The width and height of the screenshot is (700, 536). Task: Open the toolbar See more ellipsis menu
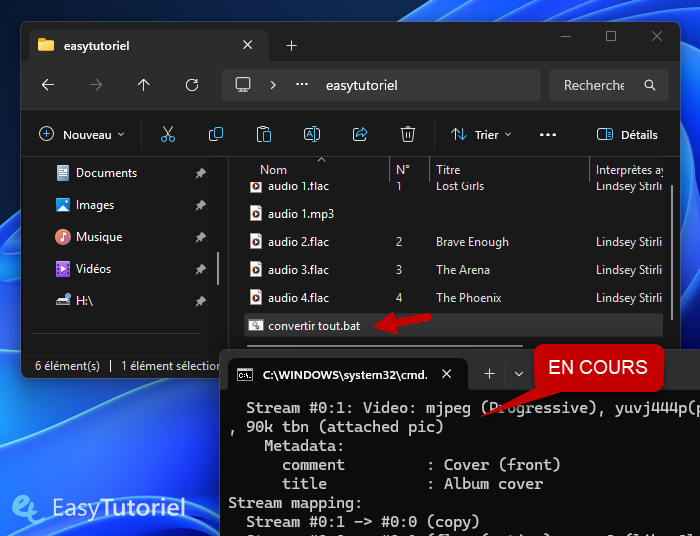(548, 134)
